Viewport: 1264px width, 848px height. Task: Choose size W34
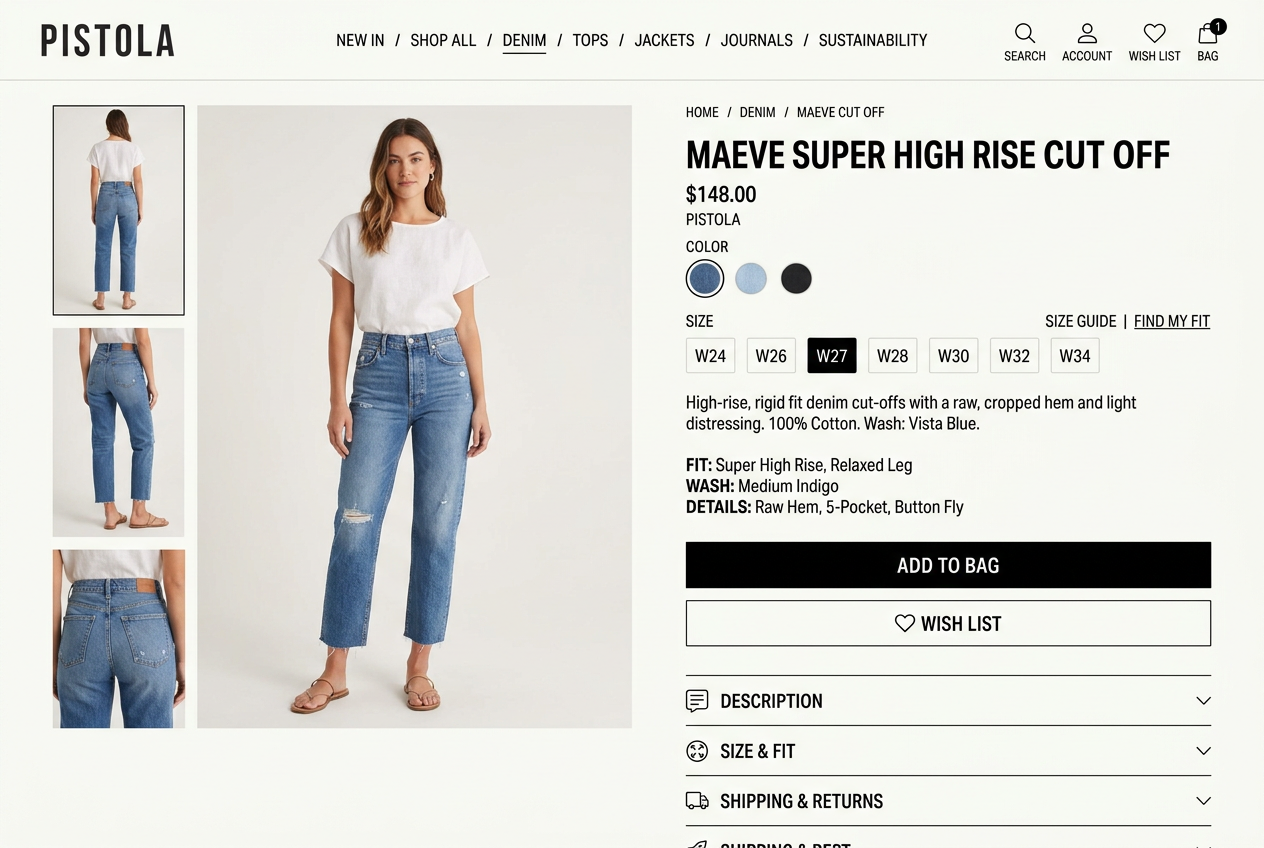pyautogui.click(x=1074, y=356)
